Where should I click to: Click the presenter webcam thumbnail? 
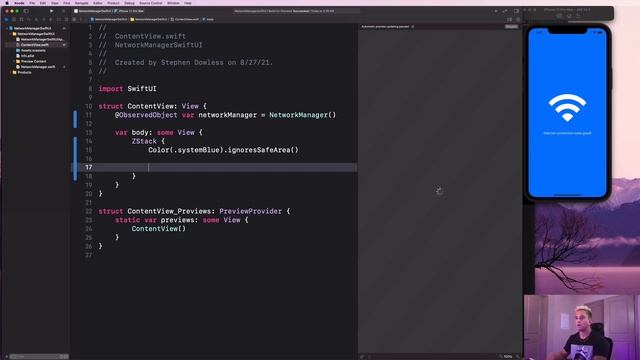pos(582,327)
